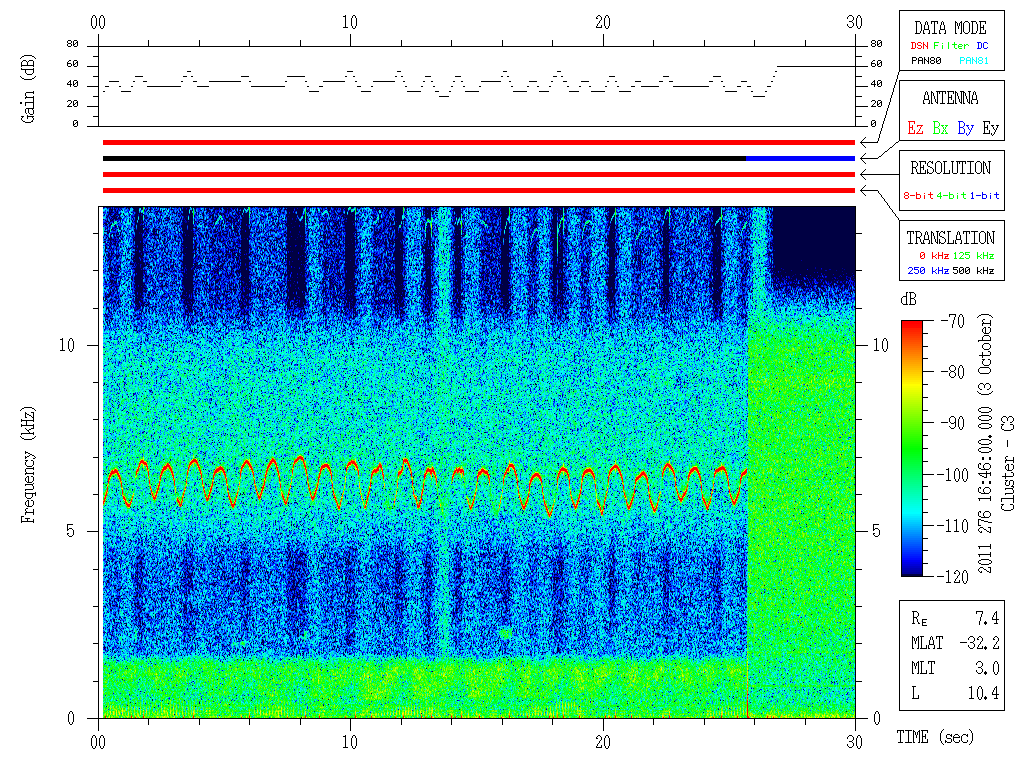Viewport: 1024px width, 768px height.
Task: Click the red translation status bar
Action: [x=479, y=191]
